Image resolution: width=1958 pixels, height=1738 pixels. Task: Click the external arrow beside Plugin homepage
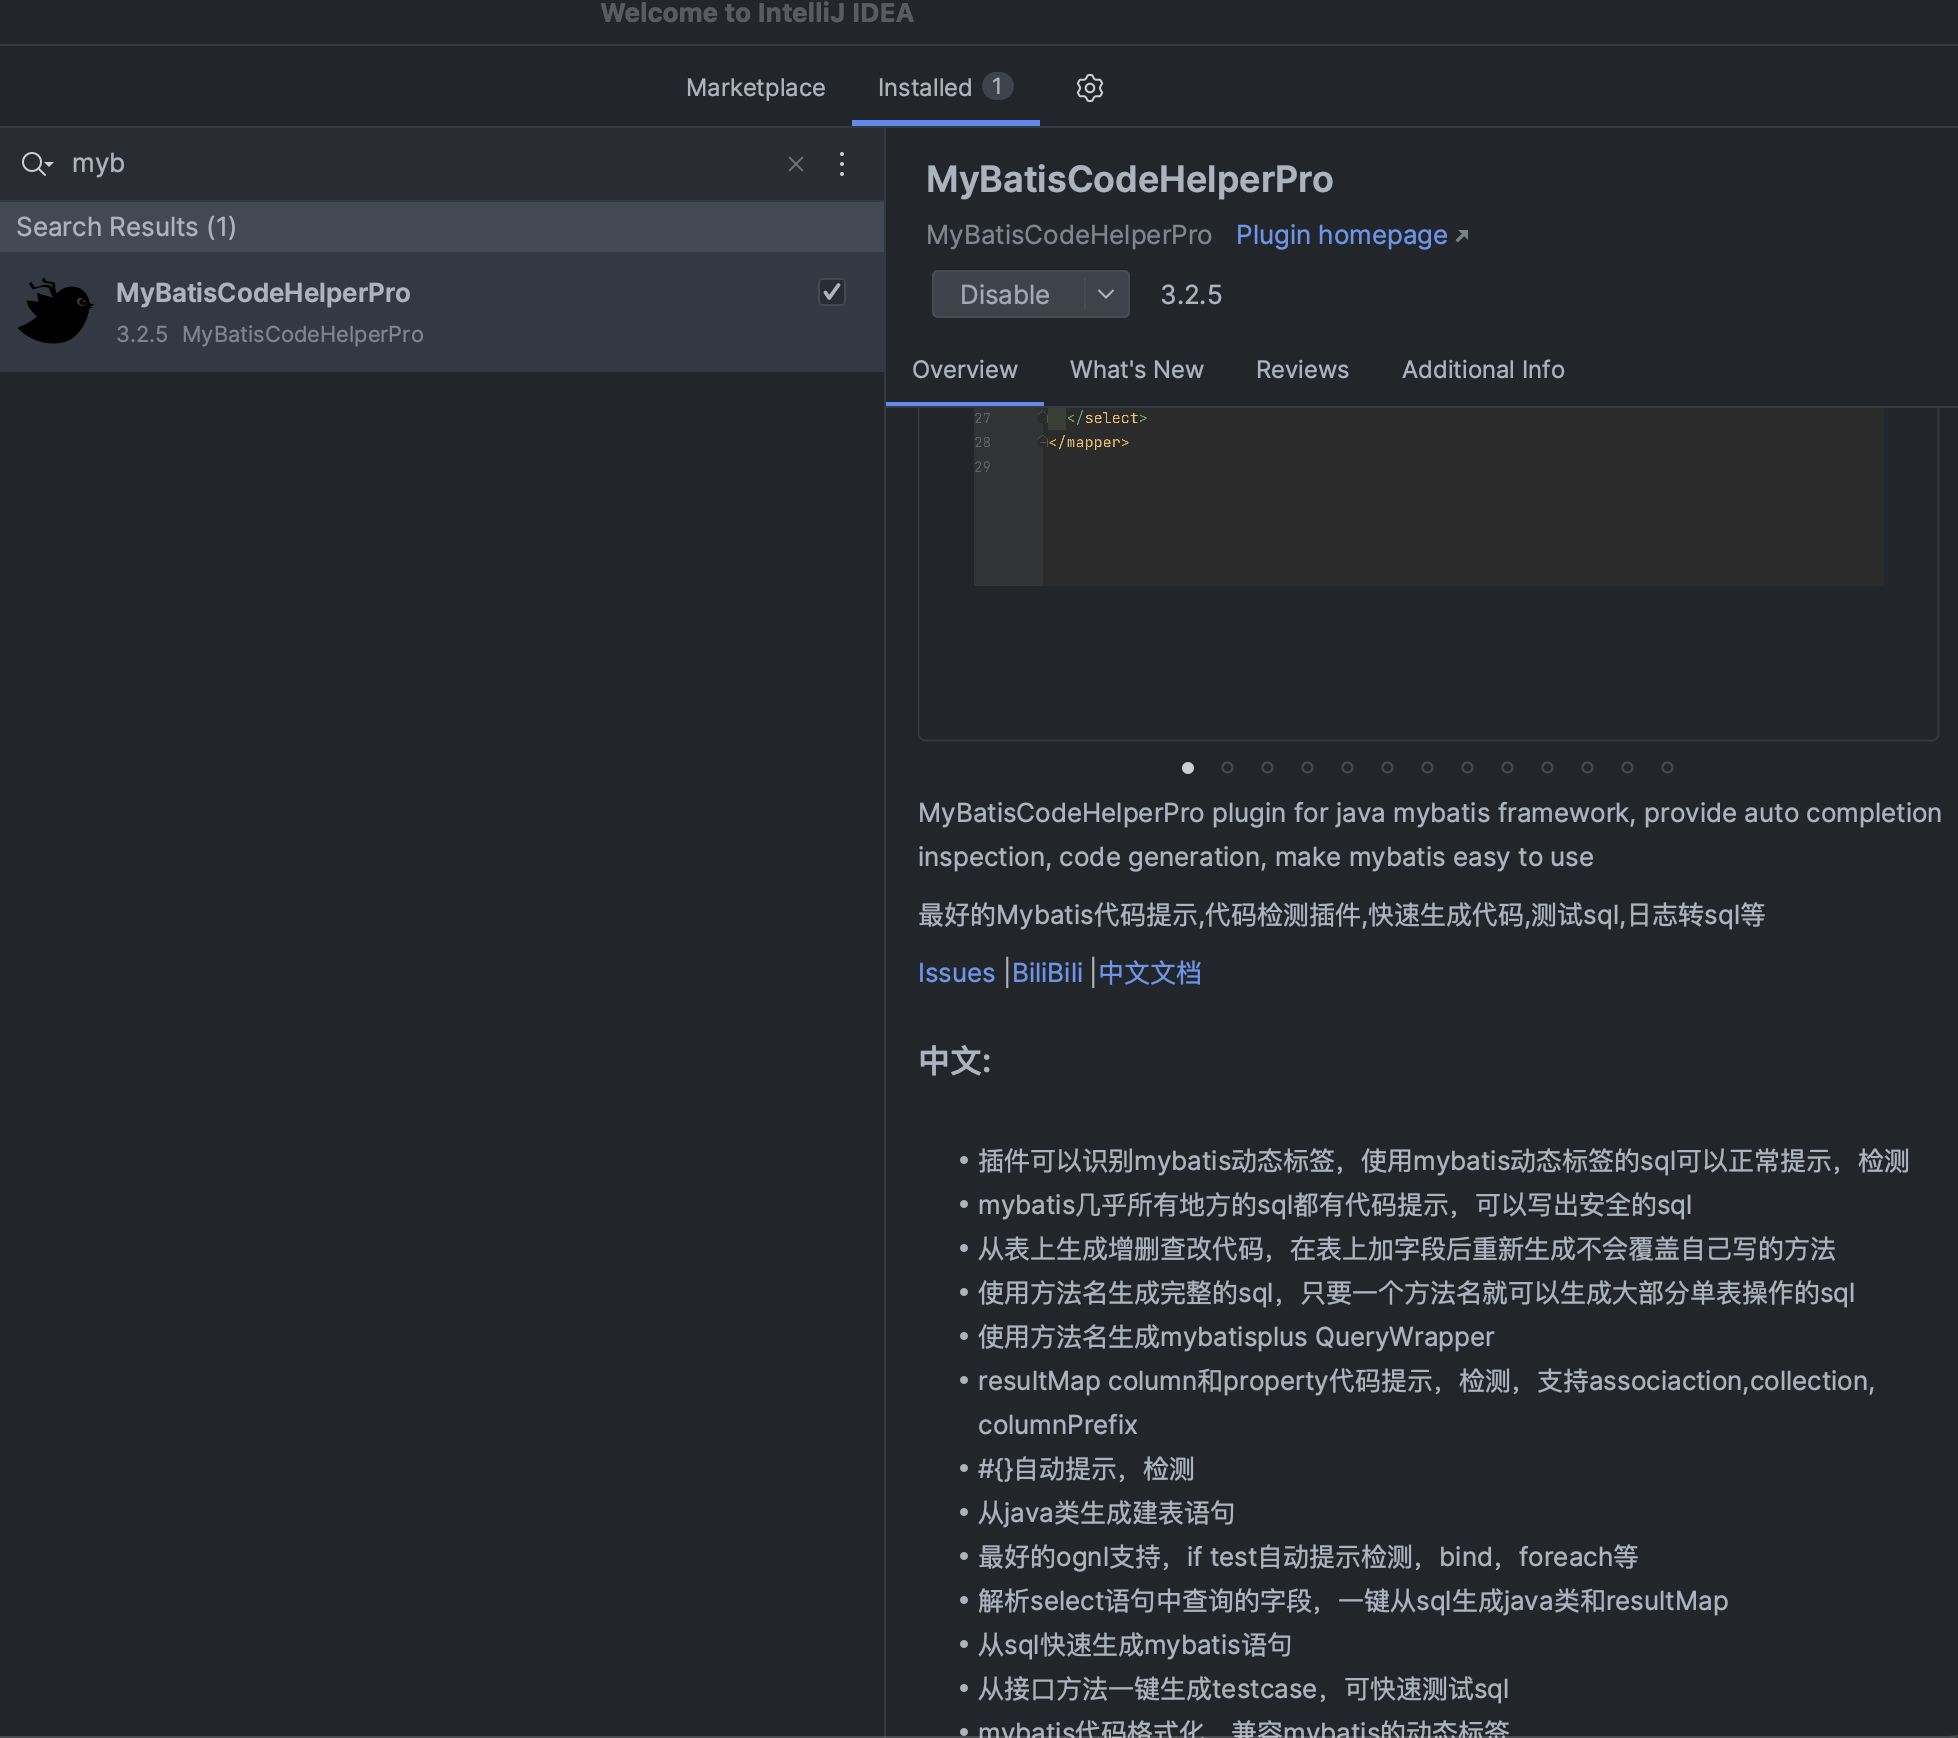tap(1462, 236)
